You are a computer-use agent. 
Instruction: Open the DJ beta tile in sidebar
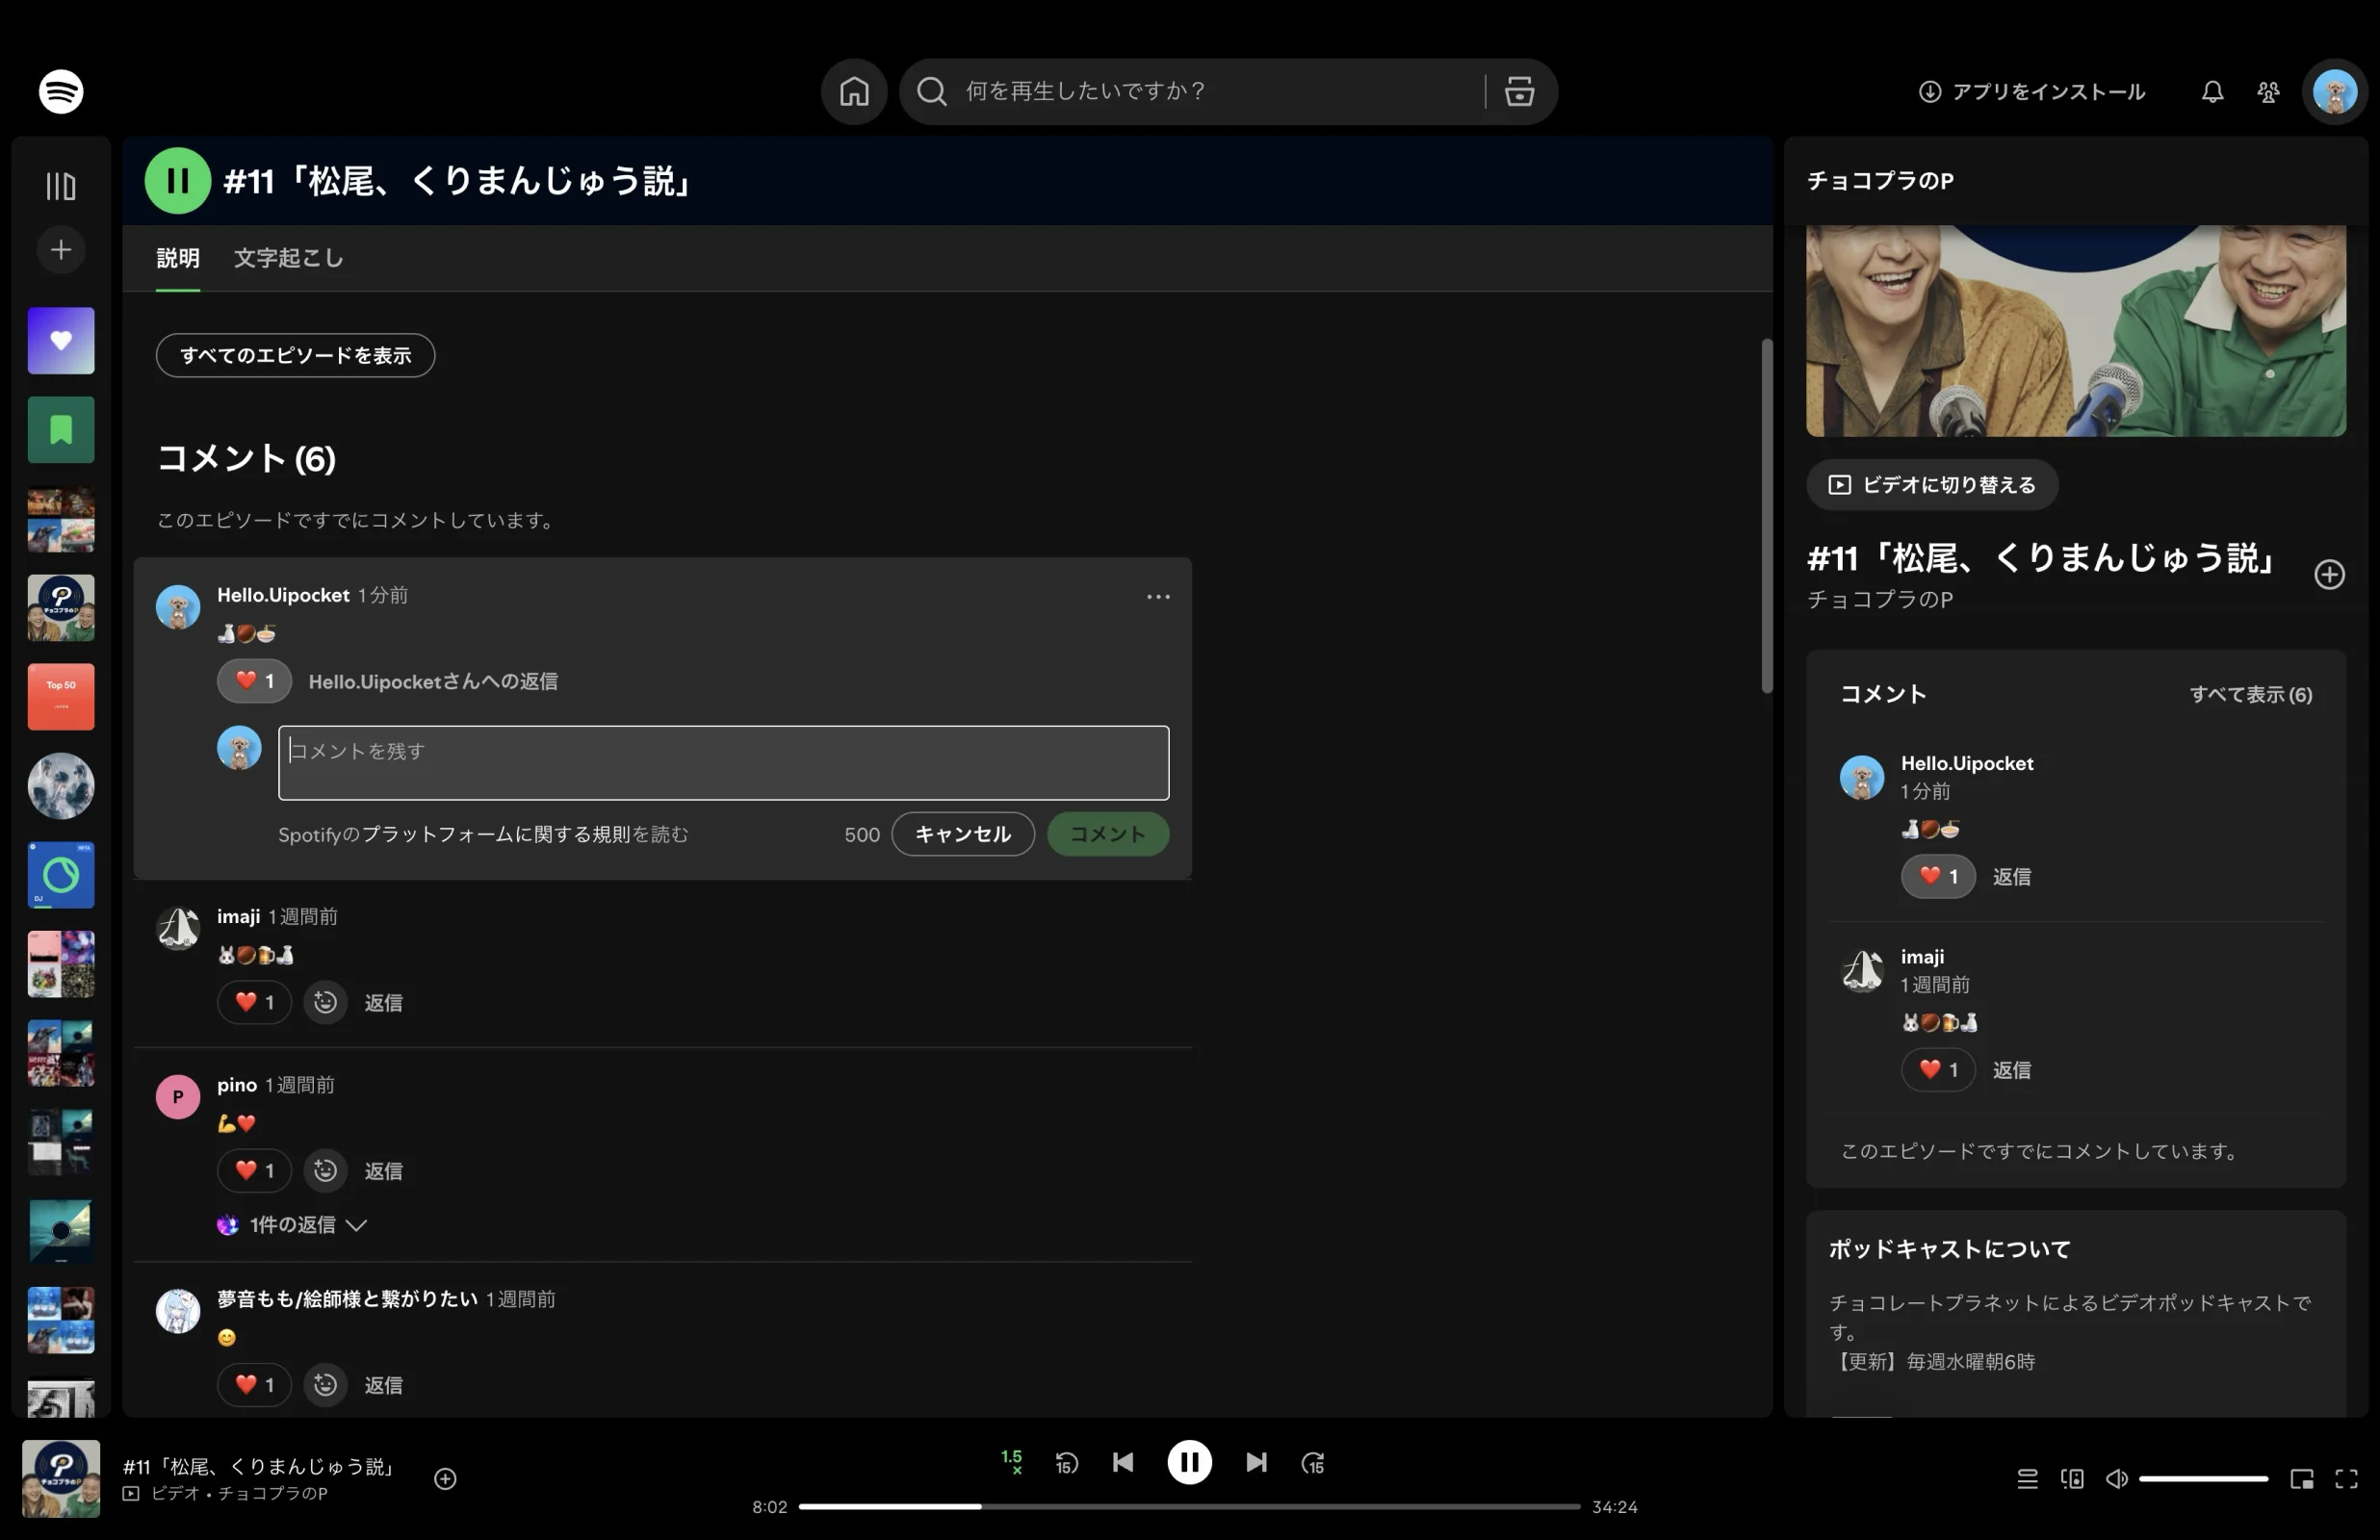click(61, 875)
